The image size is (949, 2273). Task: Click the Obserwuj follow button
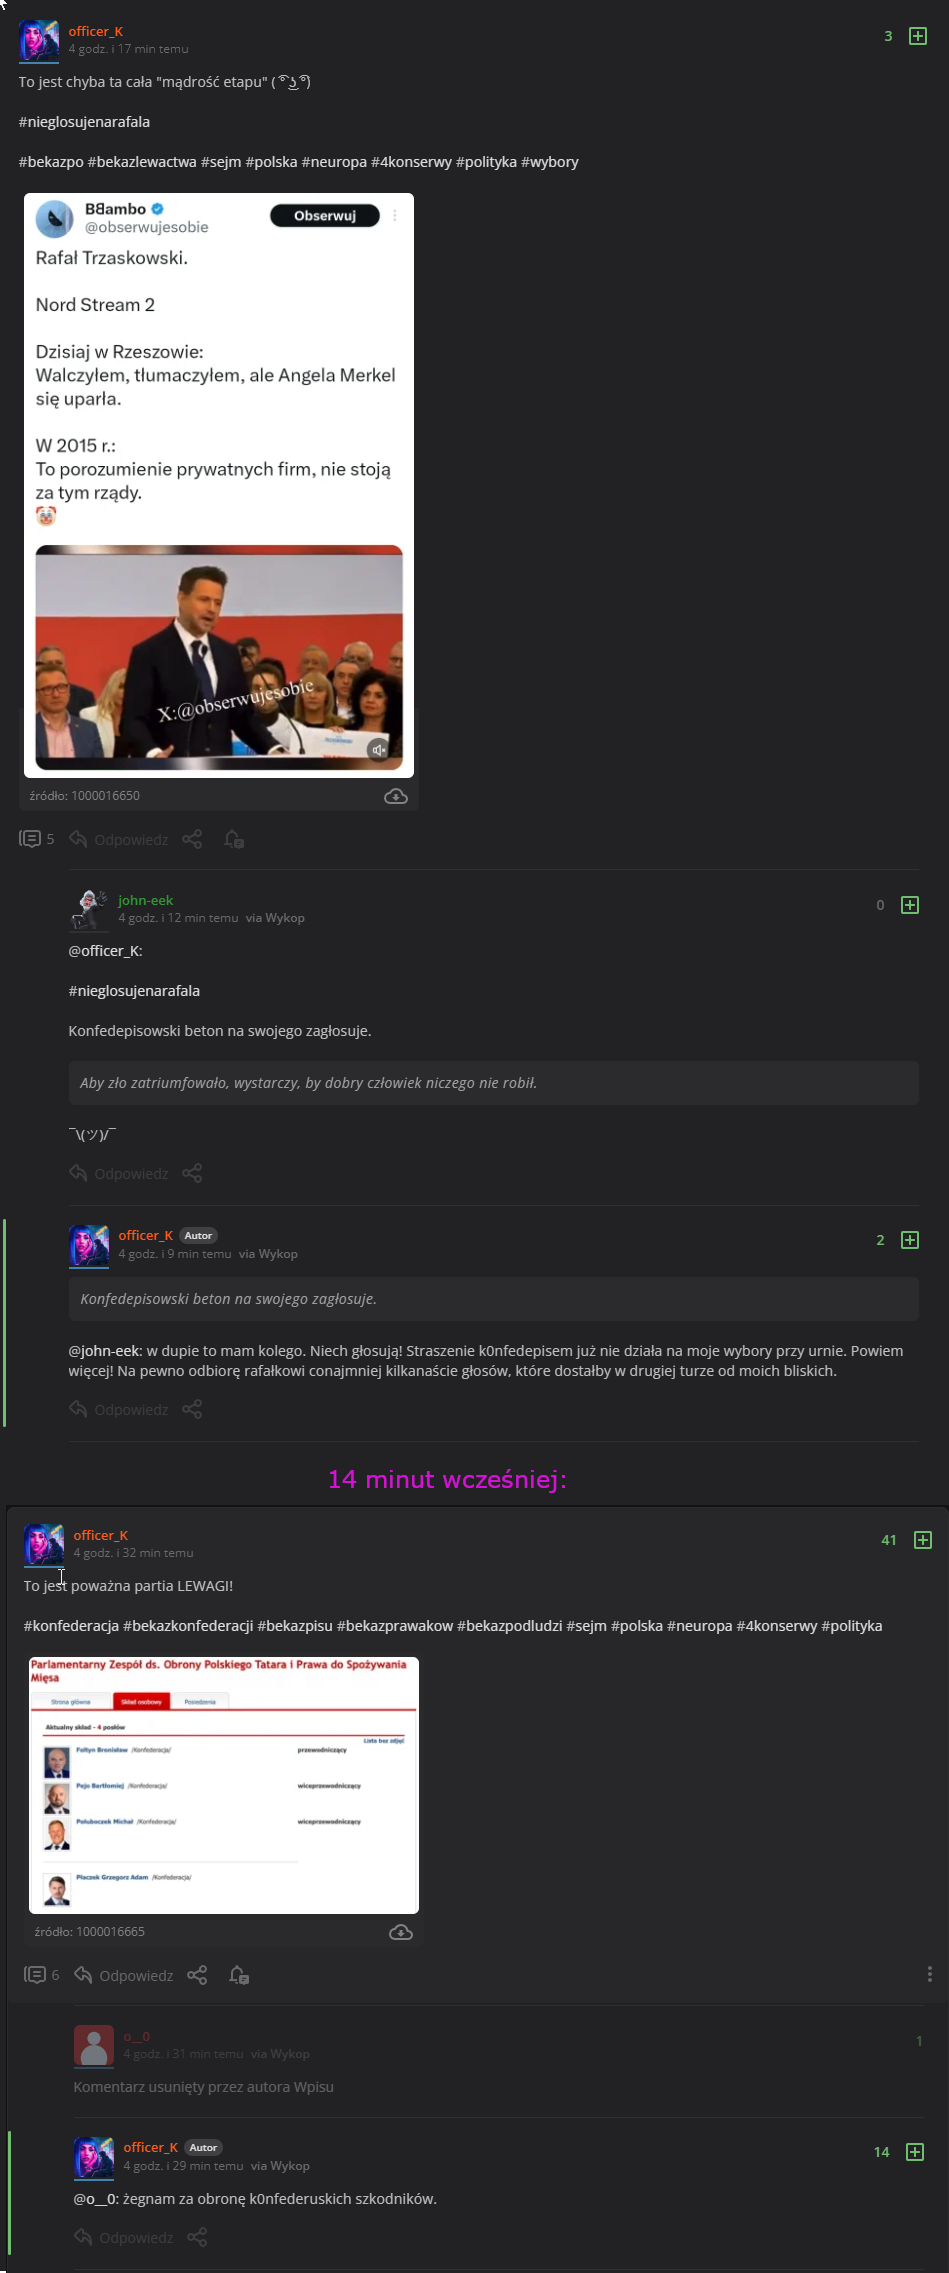coord(325,216)
